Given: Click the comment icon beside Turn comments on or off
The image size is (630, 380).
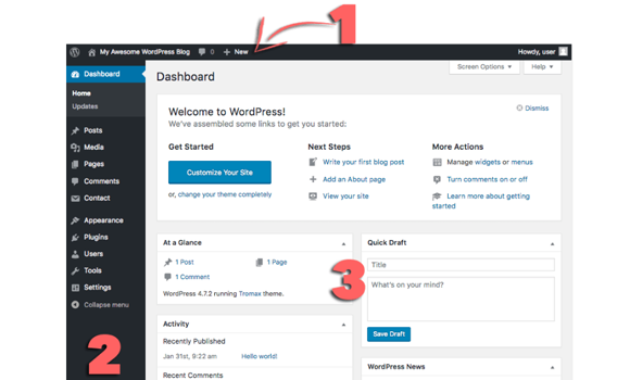Looking at the screenshot, I should click(x=437, y=179).
